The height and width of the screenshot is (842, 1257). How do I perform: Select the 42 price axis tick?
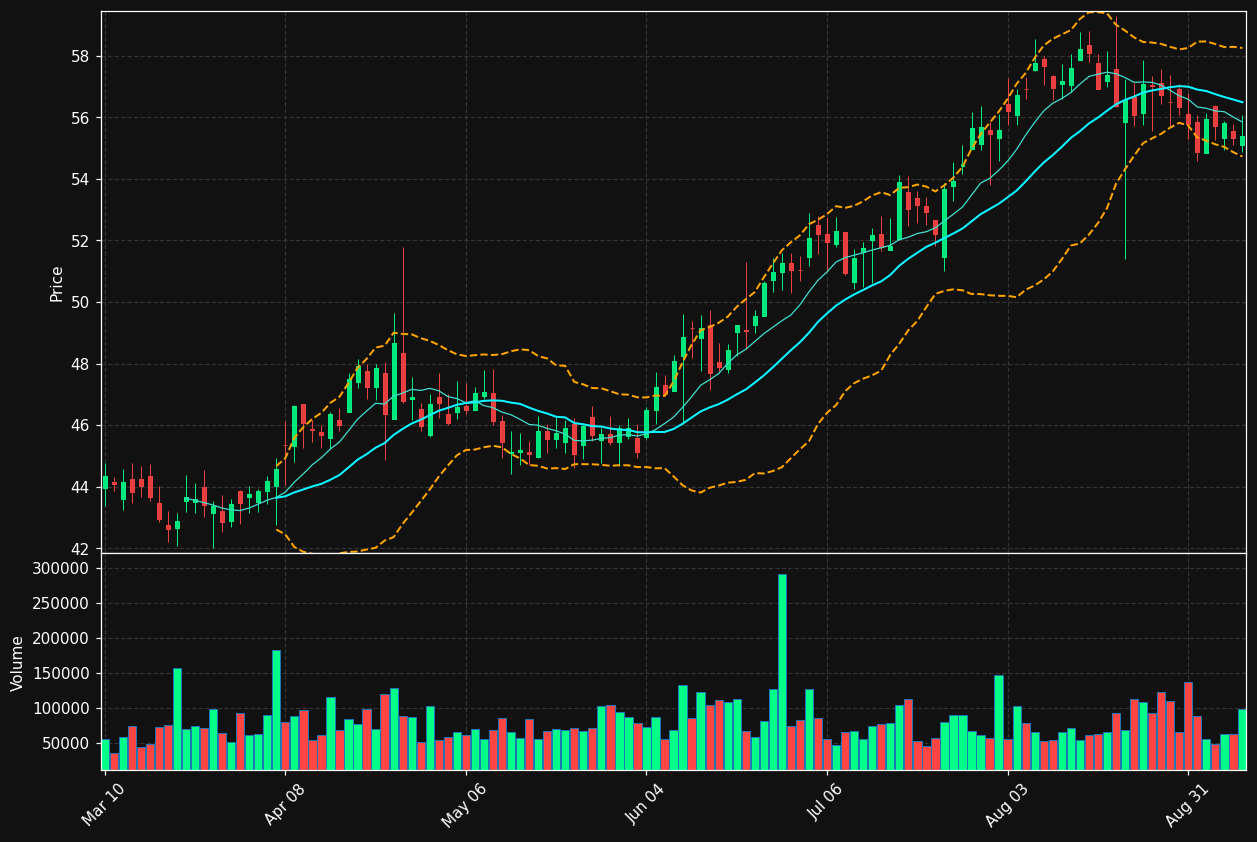(x=80, y=549)
